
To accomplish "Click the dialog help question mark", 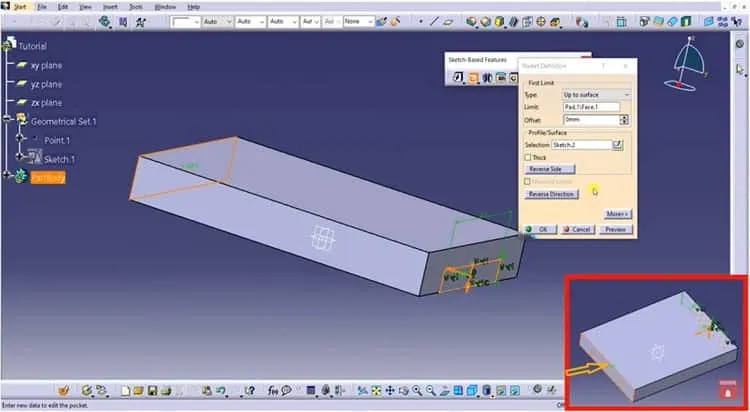I will click(603, 66).
